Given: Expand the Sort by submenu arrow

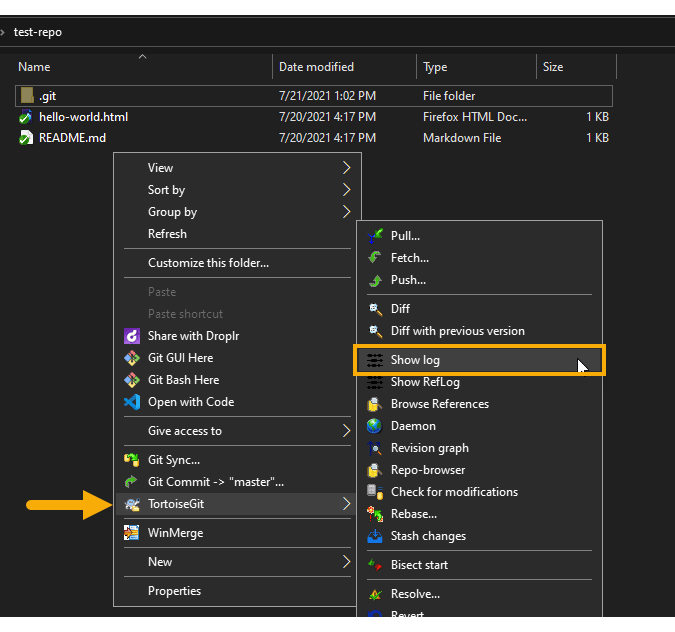Looking at the screenshot, I should pyautogui.click(x=346, y=189).
